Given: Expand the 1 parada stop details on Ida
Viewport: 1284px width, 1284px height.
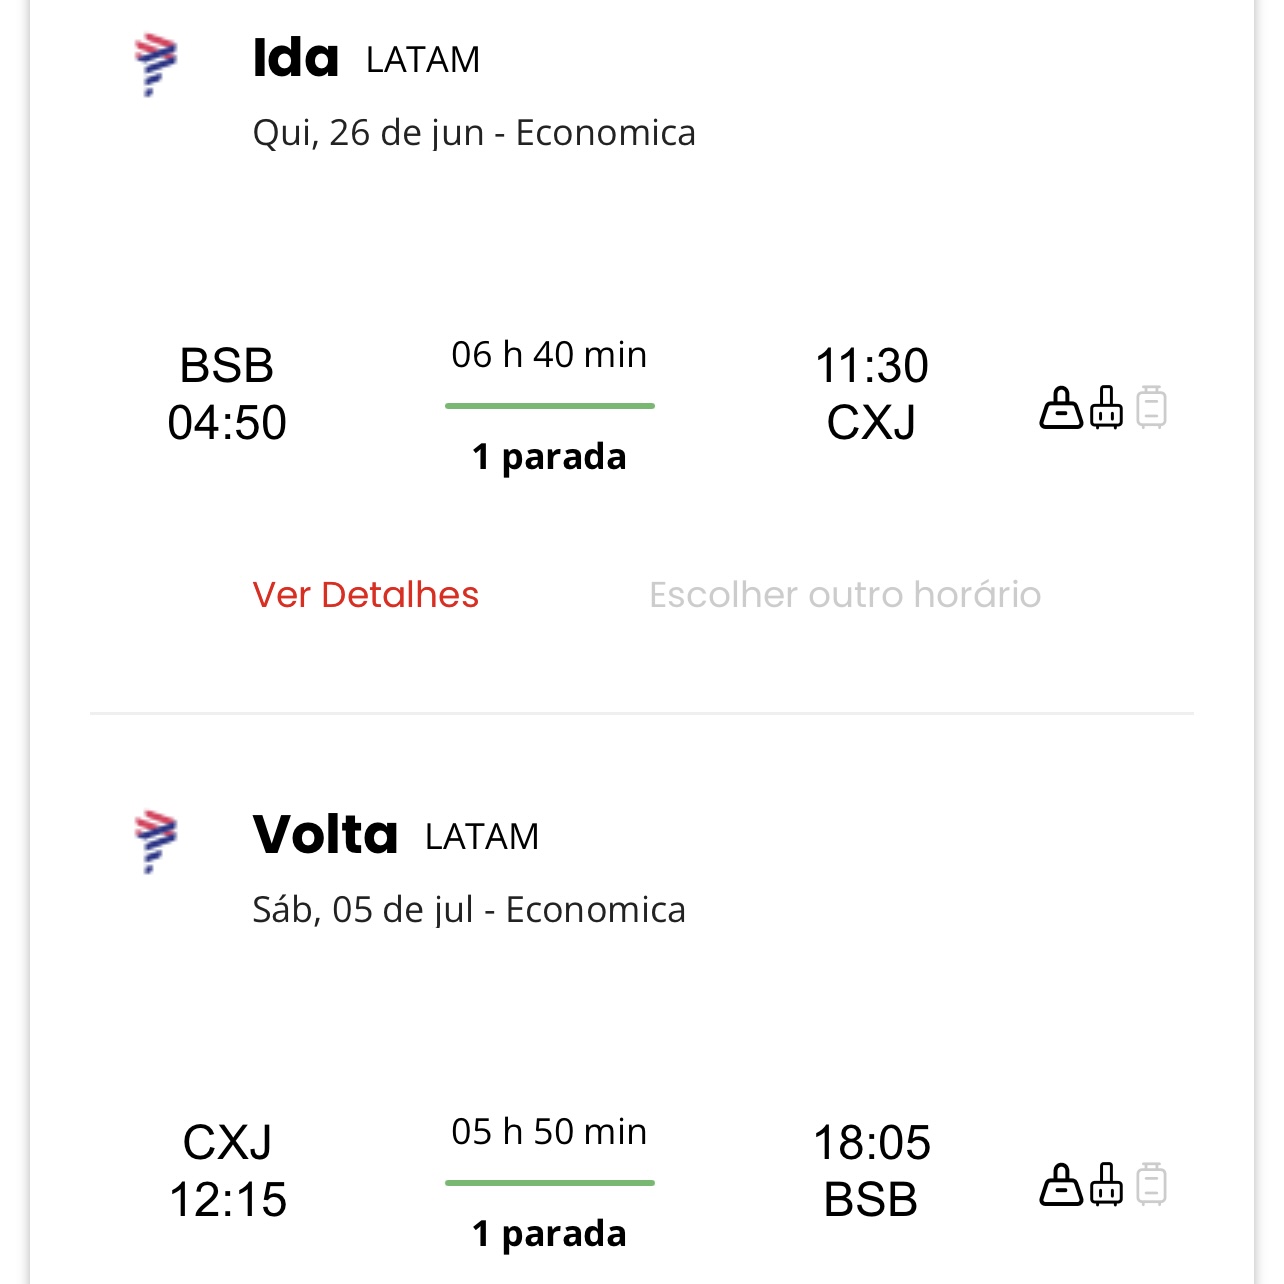Looking at the screenshot, I should (549, 457).
